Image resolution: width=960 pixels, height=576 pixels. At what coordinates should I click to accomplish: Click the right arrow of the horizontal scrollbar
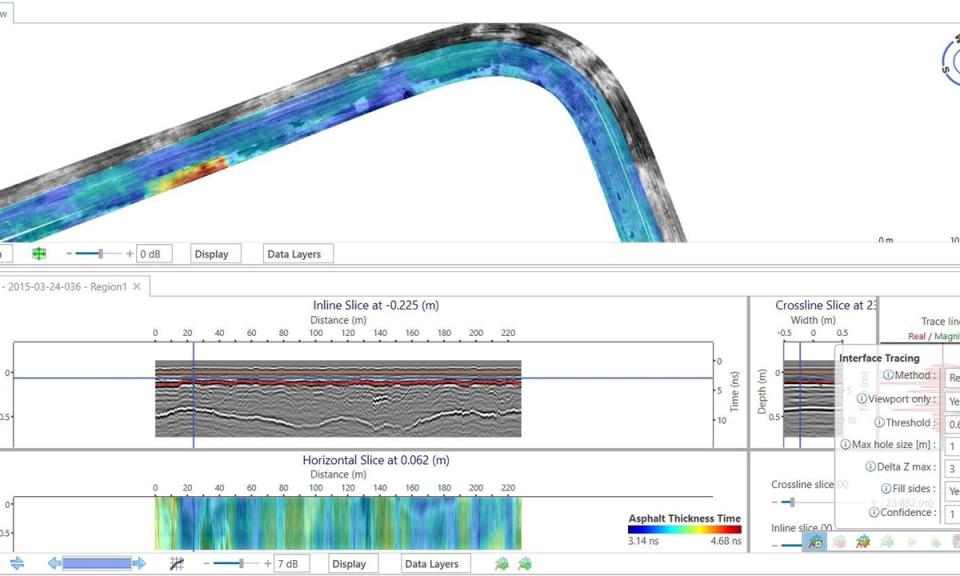point(140,563)
